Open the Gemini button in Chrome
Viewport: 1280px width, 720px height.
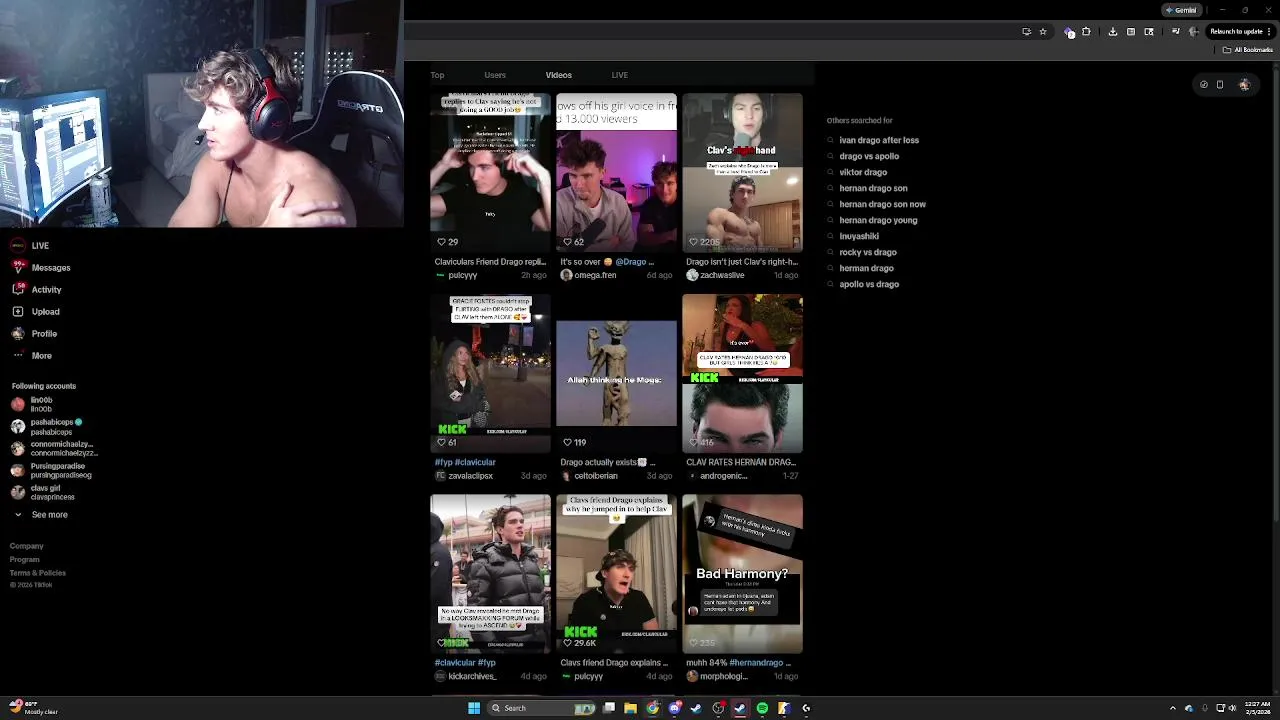point(1181,10)
